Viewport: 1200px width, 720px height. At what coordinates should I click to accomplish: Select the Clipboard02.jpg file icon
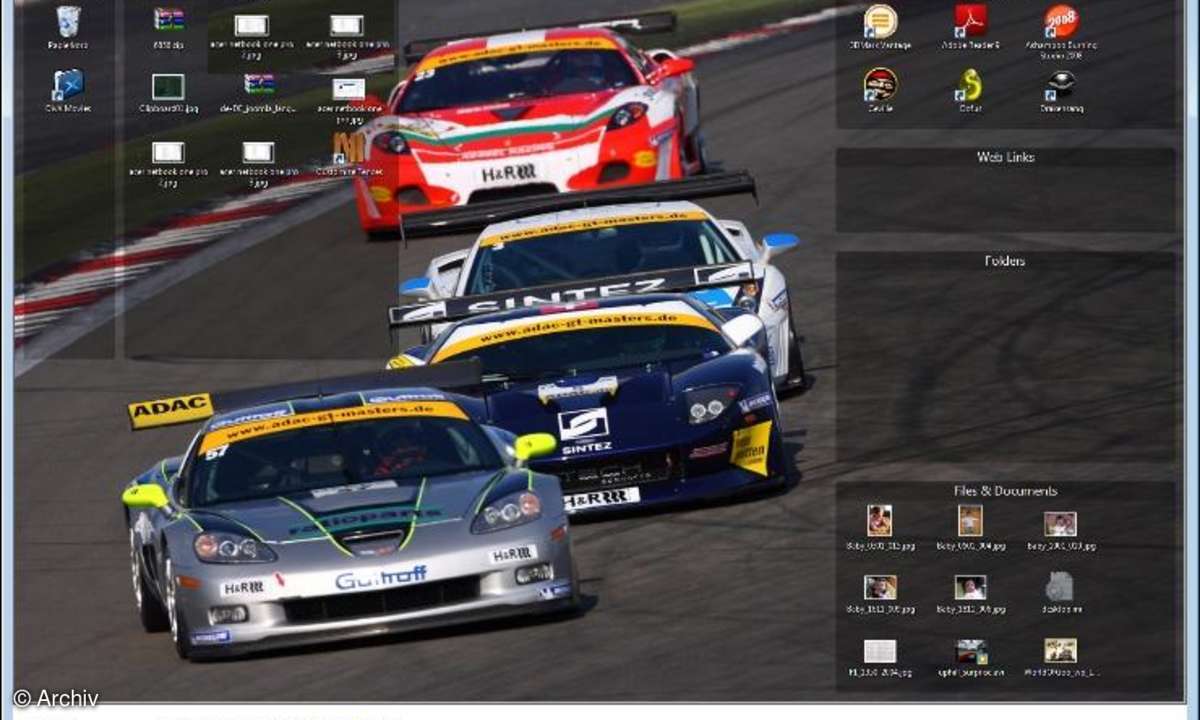click(x=168, y=87)
